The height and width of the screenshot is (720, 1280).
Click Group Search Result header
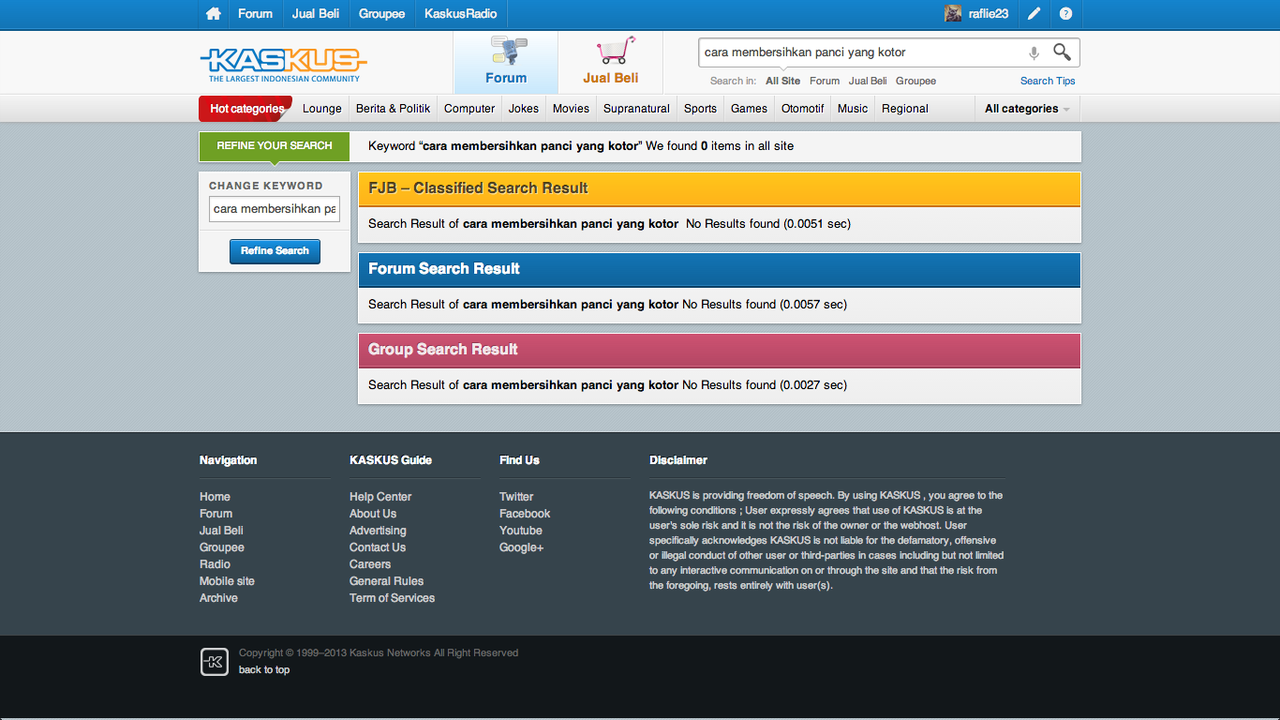point(720,350)
